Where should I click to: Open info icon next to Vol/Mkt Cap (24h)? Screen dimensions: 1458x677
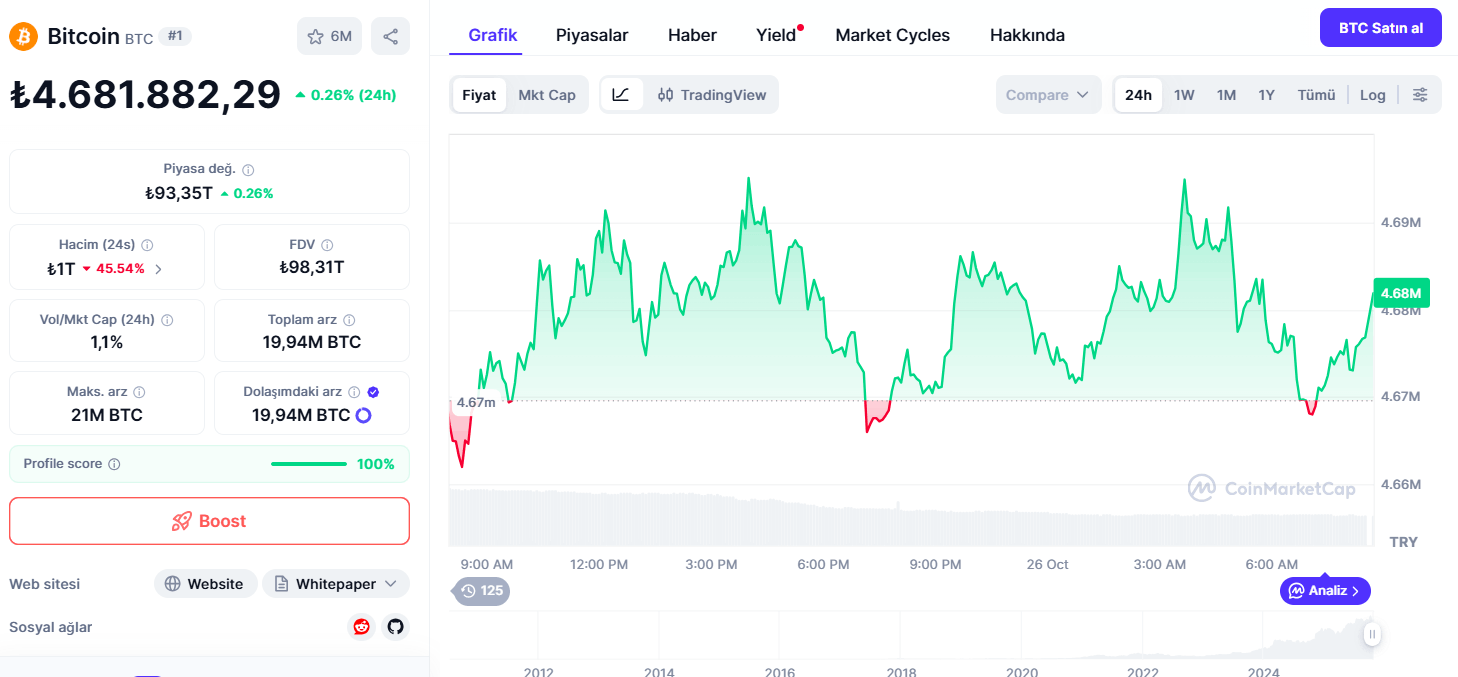coord(167,320)
